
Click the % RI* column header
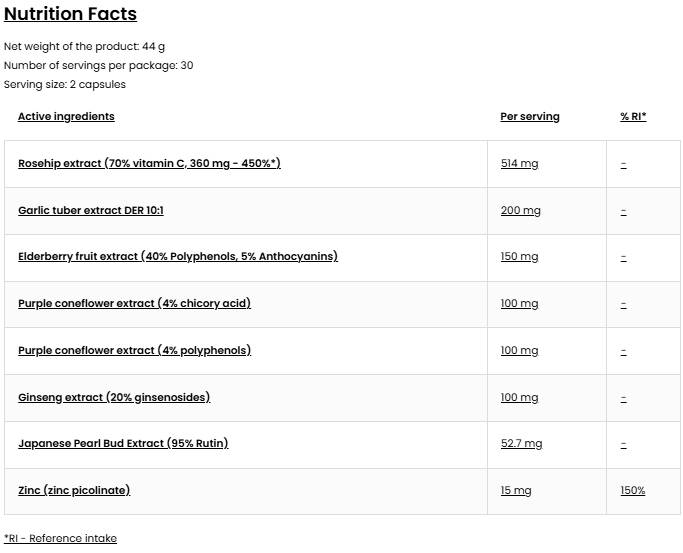[x=633, y=117]
